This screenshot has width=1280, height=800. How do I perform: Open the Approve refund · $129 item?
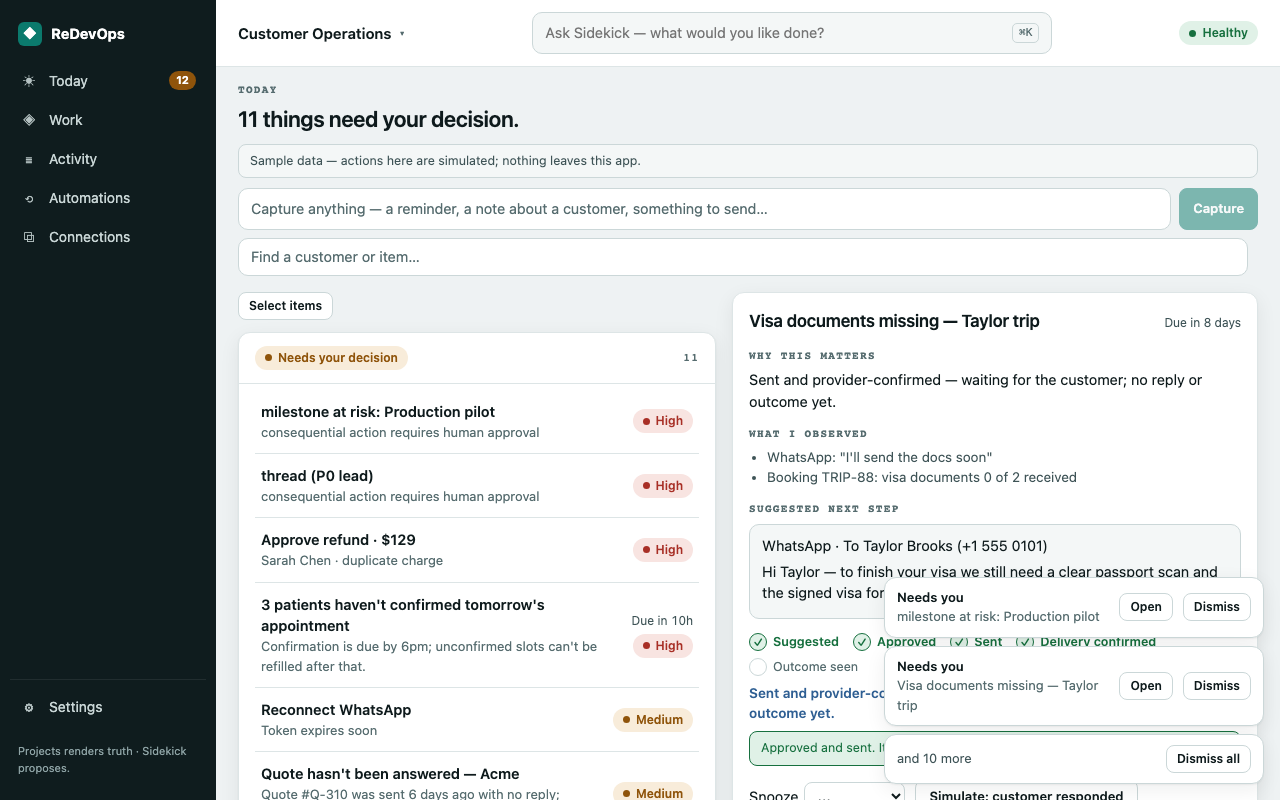[x=477, y=550]
